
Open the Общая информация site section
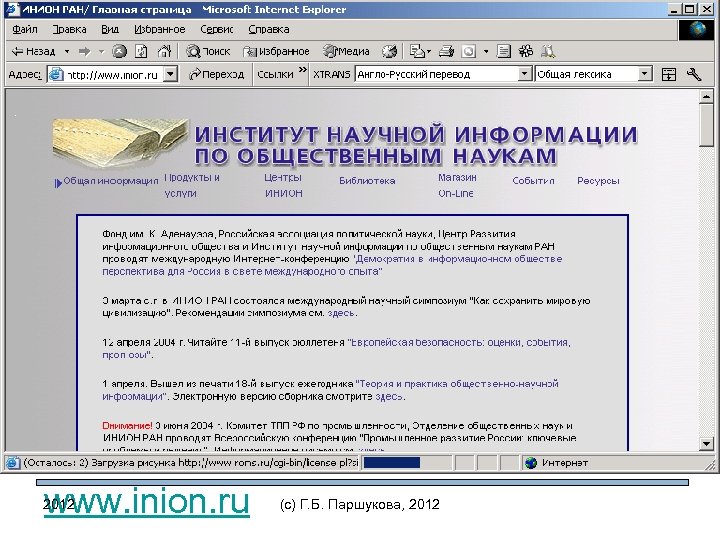[x=111, y=181]
